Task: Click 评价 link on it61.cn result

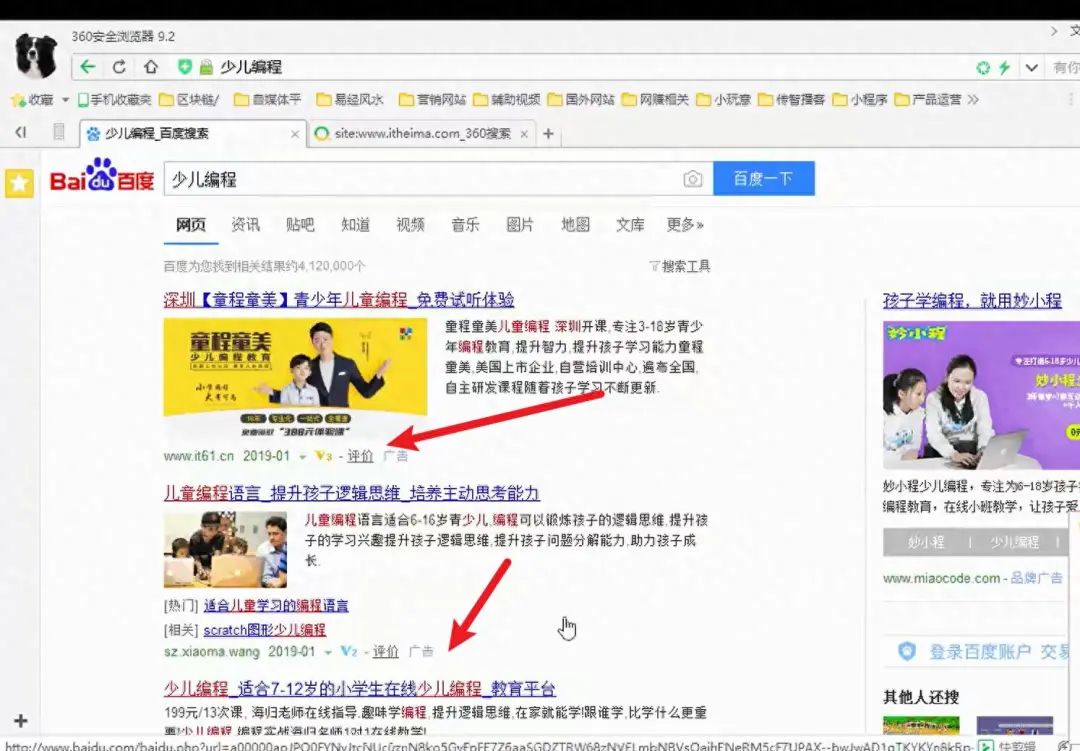Action: [x=360, y=455]
